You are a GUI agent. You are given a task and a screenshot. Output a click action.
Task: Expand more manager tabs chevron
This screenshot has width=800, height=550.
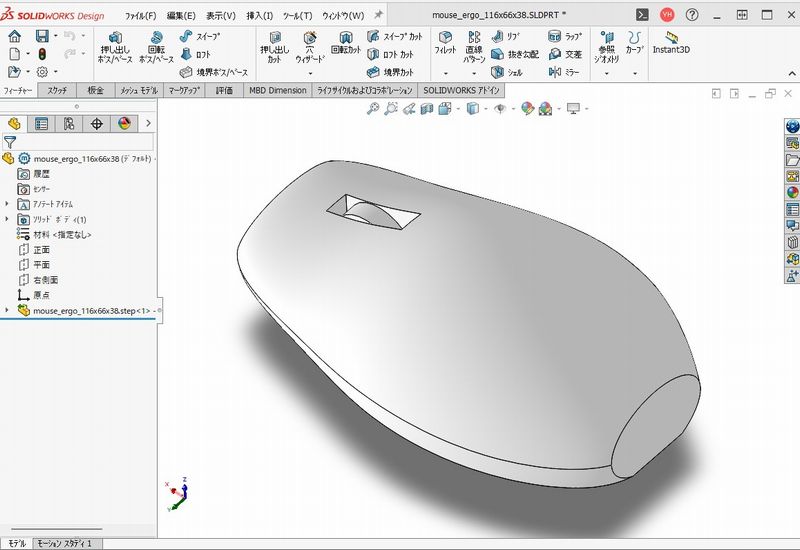click(x=148, y=123)
